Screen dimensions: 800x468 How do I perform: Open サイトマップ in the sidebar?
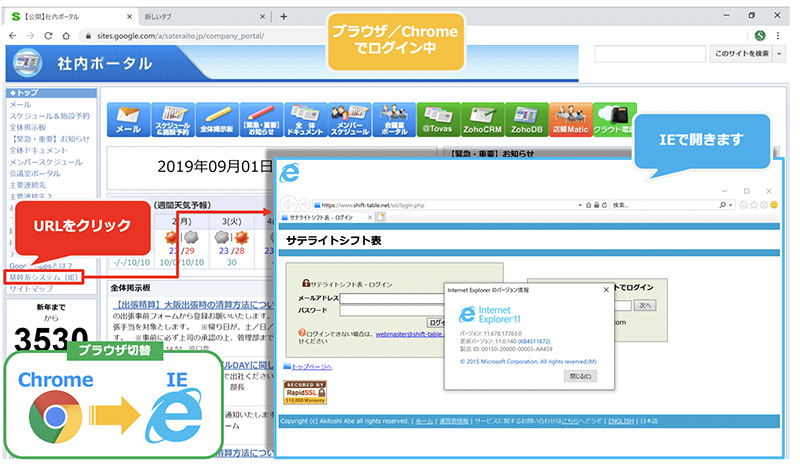coord(31,289)
